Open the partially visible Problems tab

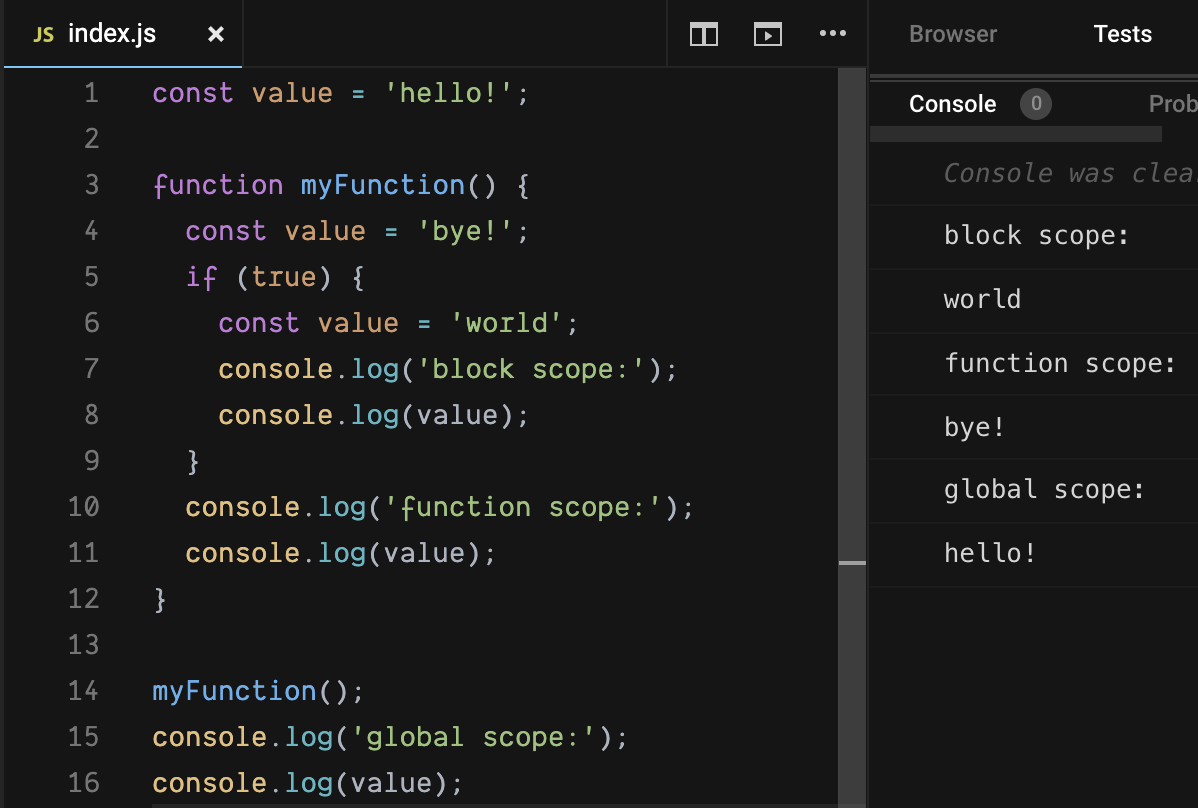[x=1173, y=104]
